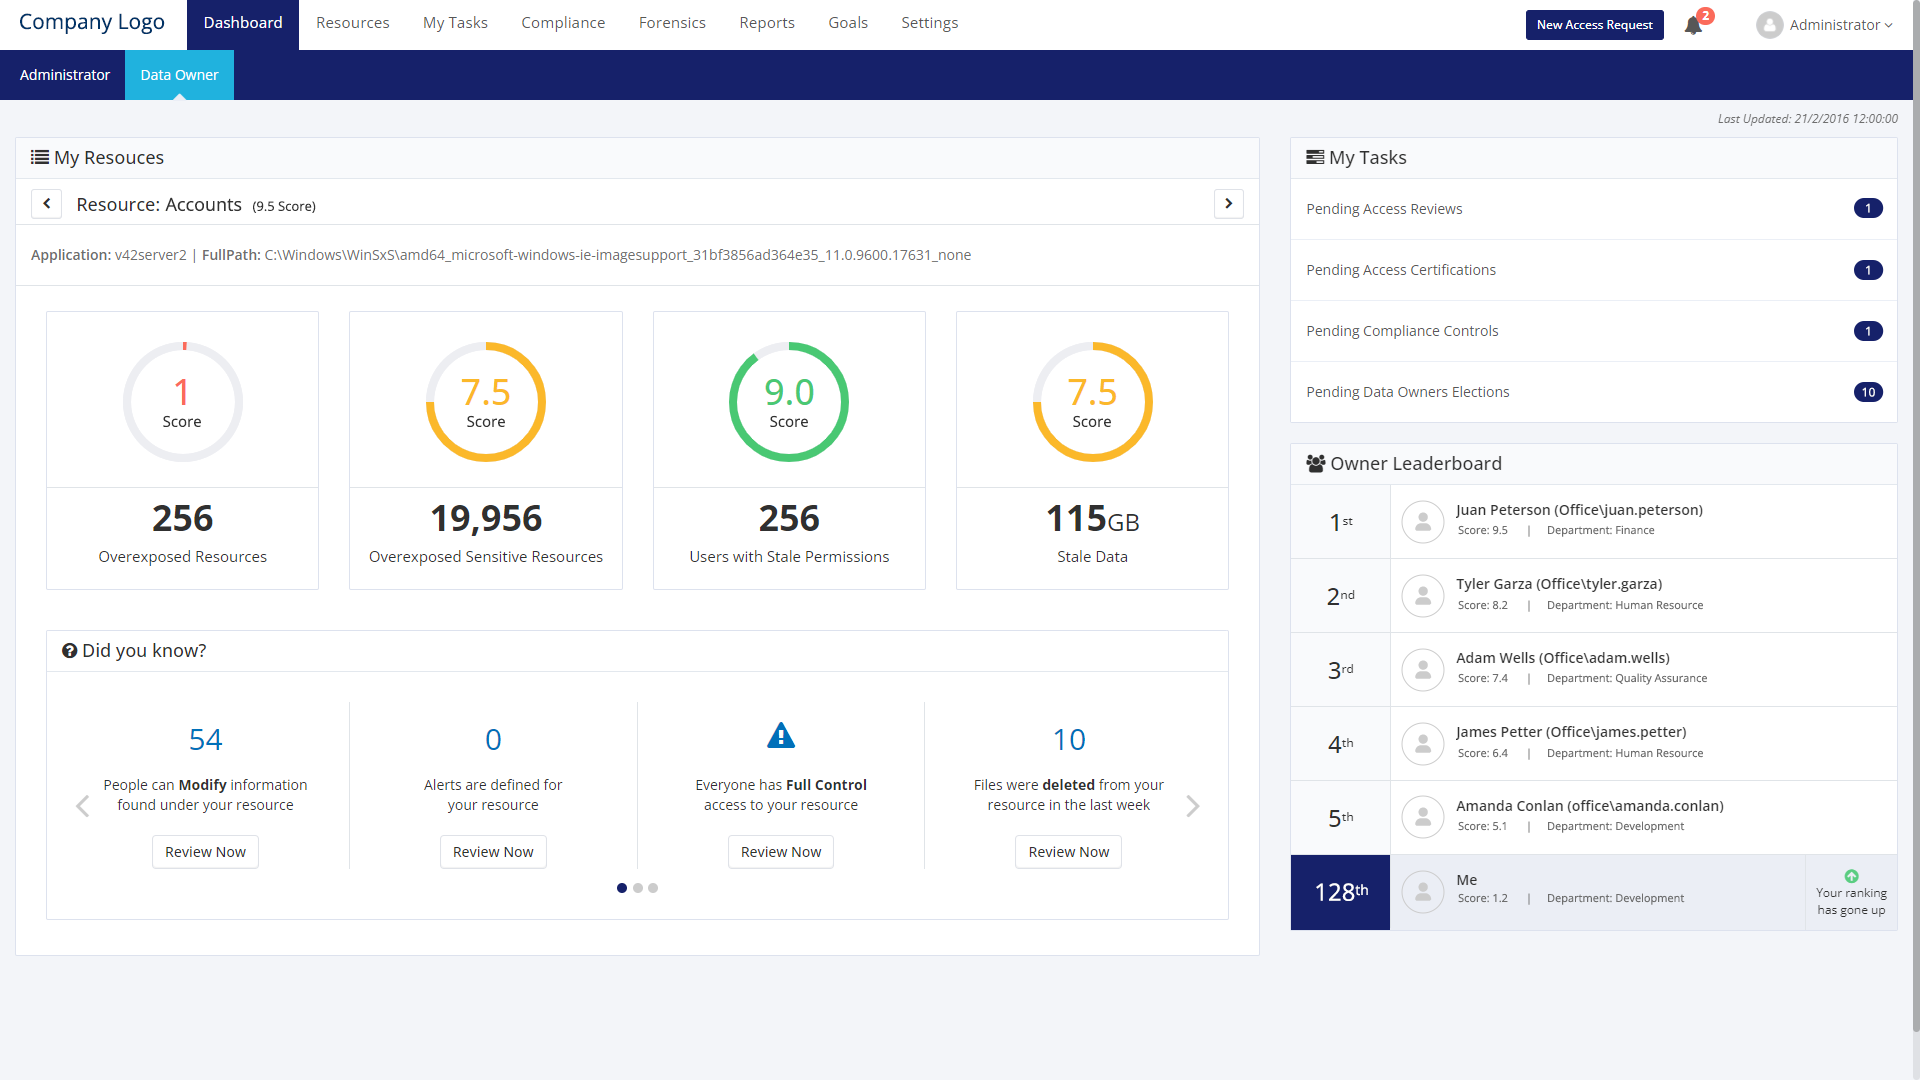1920x1080 pixels.
Task: Click the Owner Leaderboard group icon
Action: (1315, 464)
